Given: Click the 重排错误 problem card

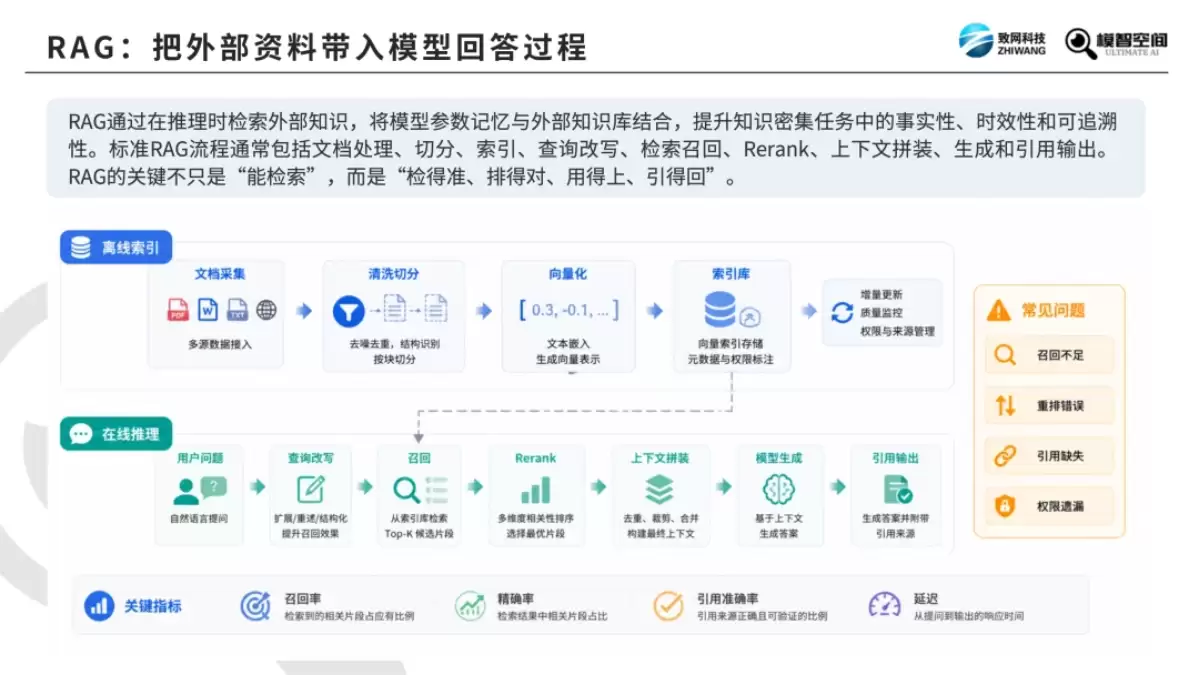Looking at the screenshot, I should point(1050,406).
